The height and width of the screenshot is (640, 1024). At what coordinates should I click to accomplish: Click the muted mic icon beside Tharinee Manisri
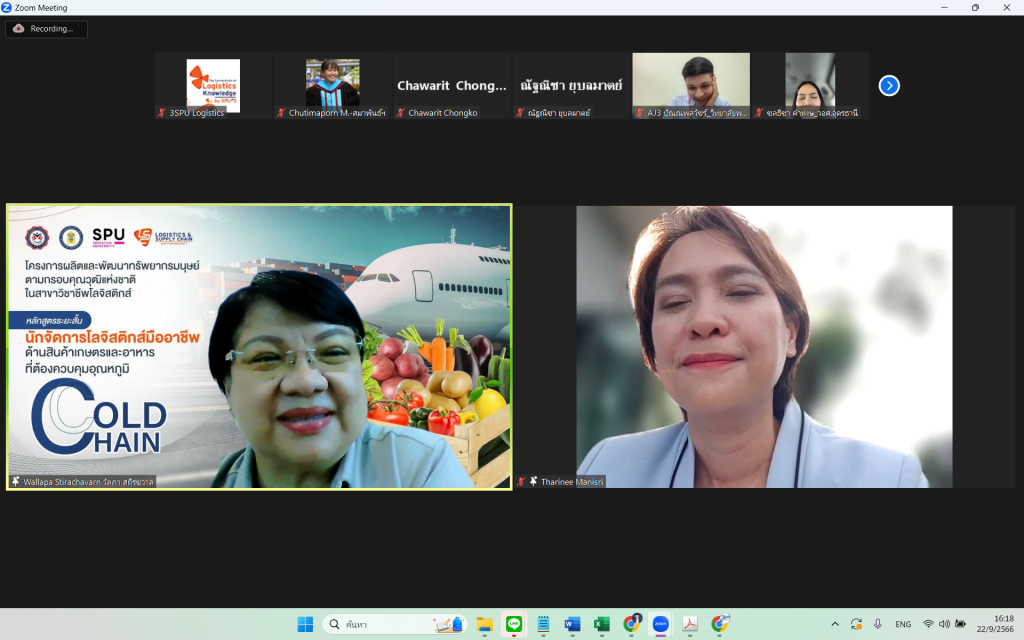(x=522, y=482)
